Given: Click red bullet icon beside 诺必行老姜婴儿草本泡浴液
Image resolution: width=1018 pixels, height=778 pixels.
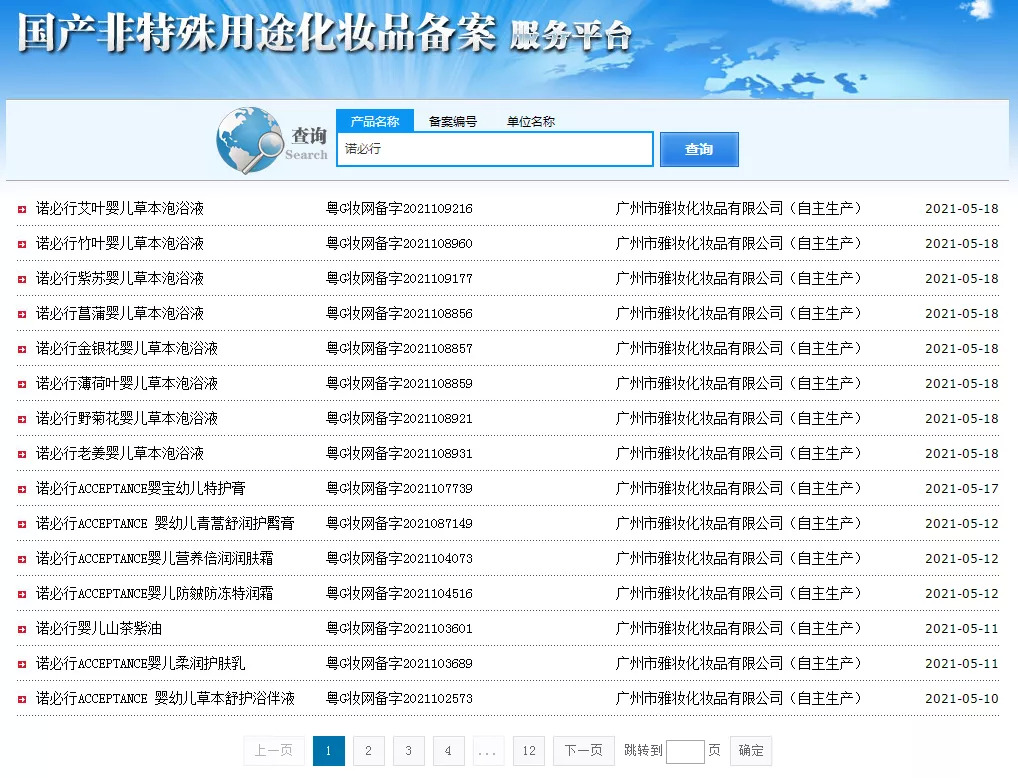Looking at the screenshot, I should point(22,455).
